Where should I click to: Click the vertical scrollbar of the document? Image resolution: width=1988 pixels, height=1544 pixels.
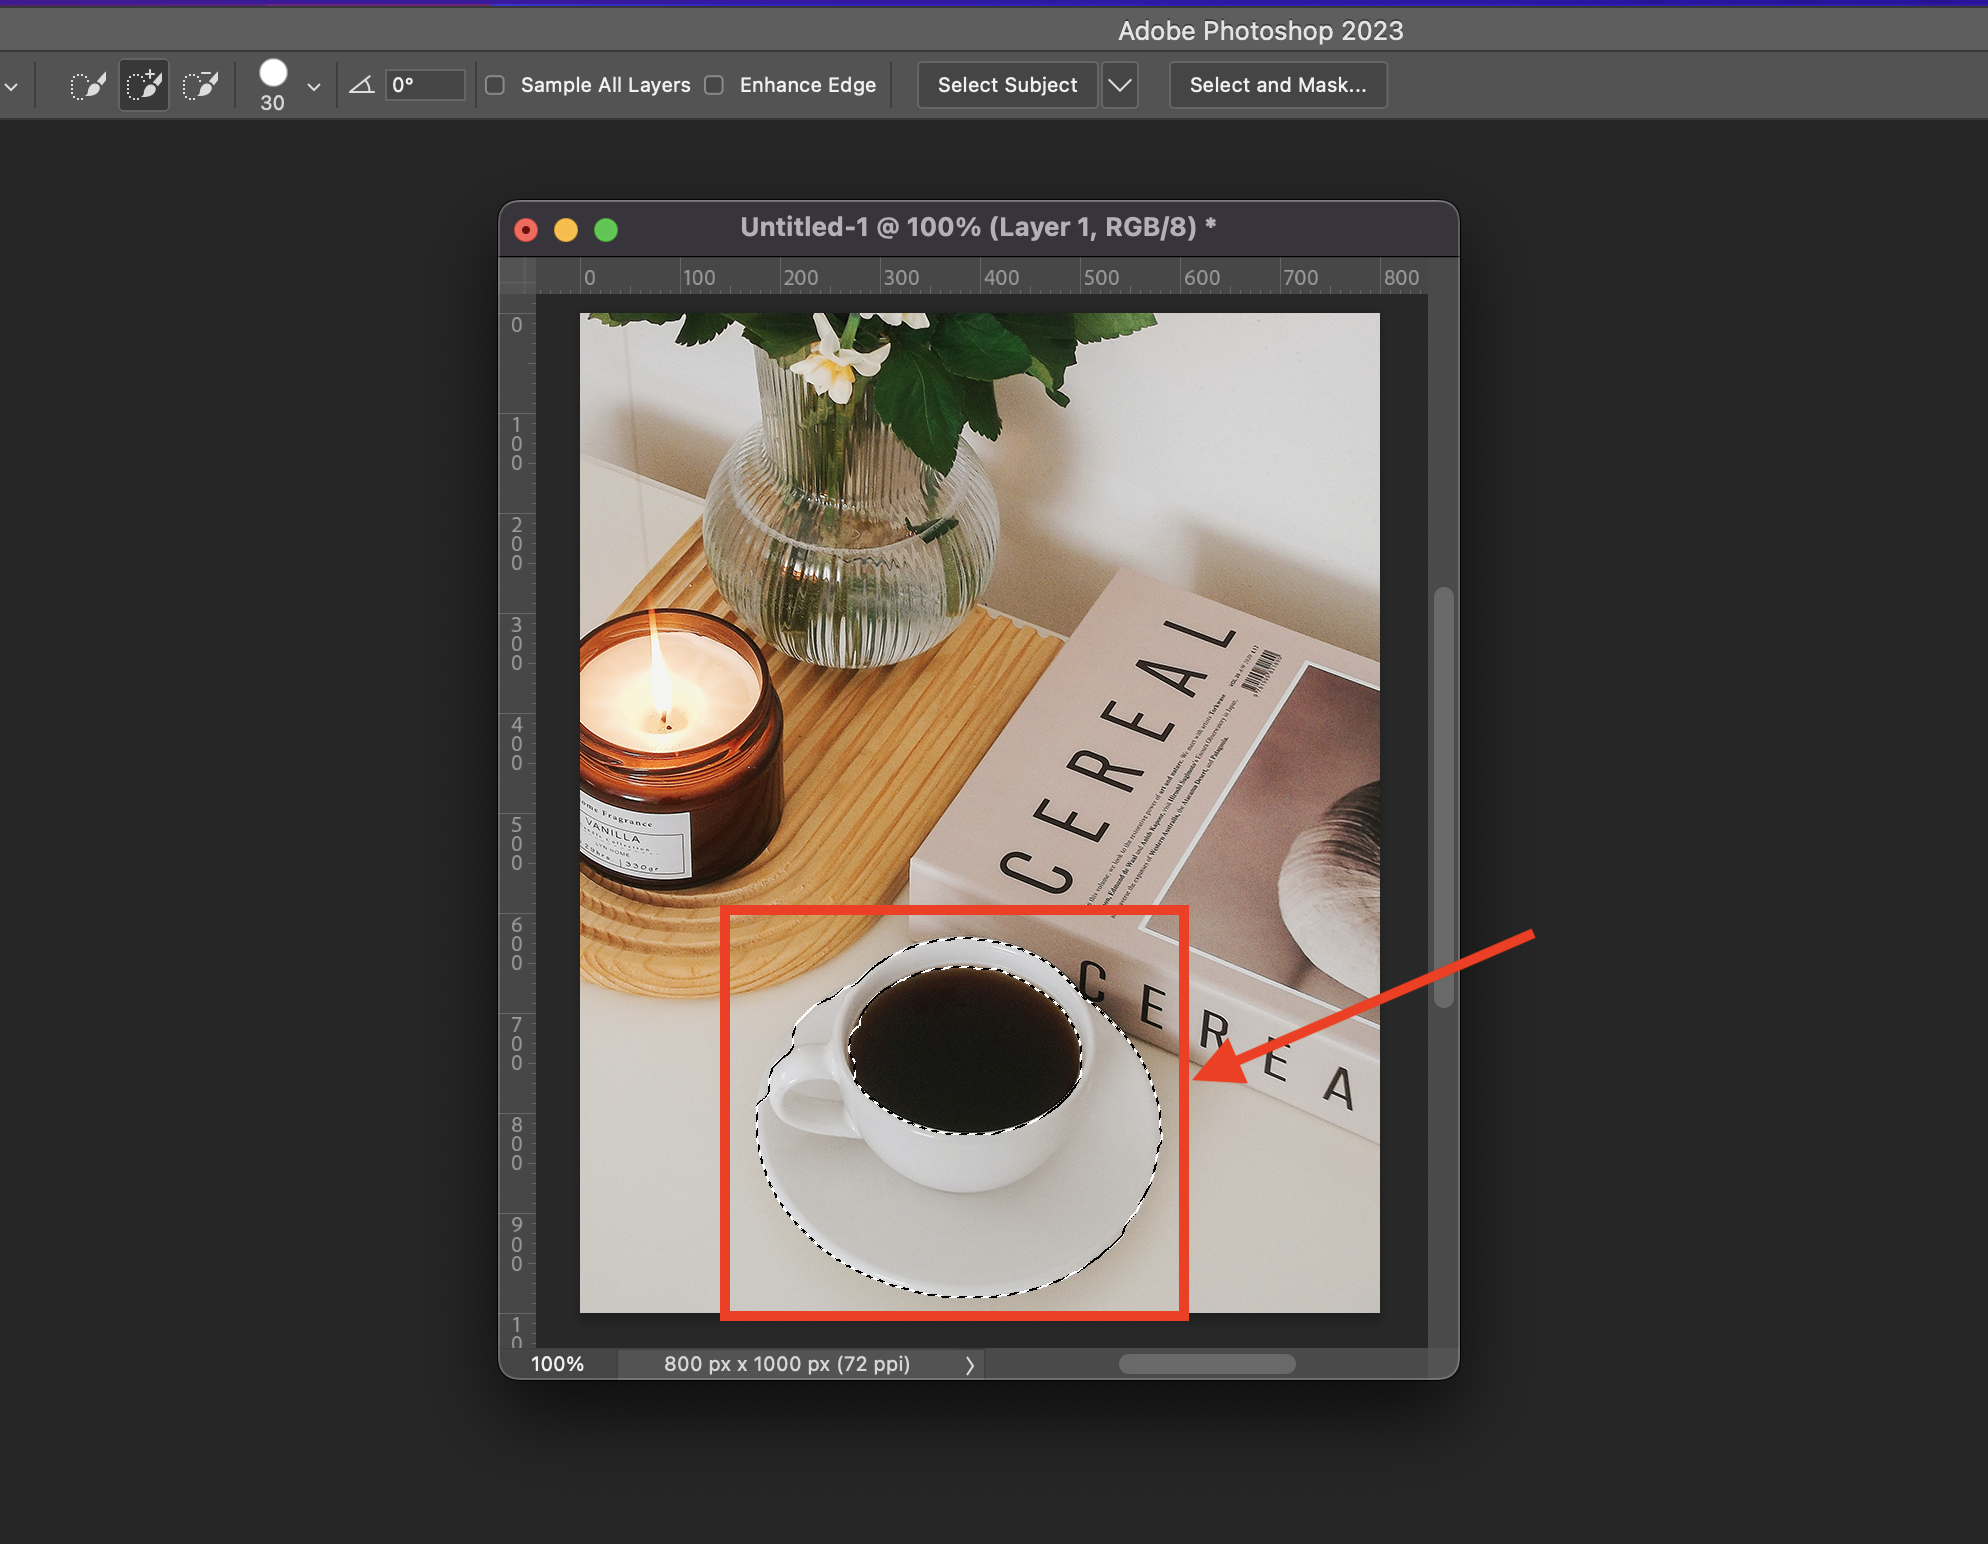point(1443,797)
